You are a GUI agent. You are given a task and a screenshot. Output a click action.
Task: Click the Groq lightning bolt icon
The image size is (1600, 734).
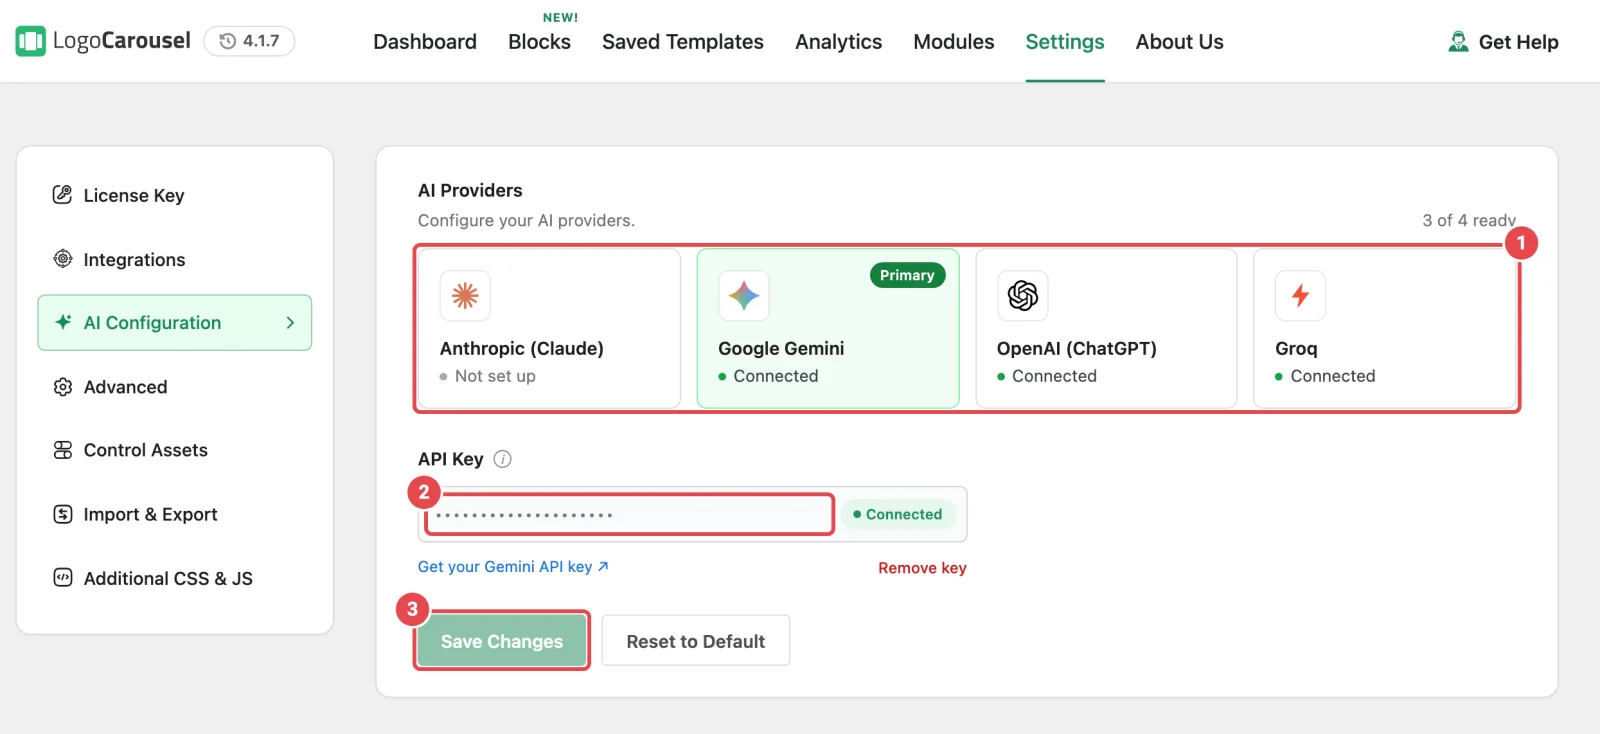[x=1300, y=295]
